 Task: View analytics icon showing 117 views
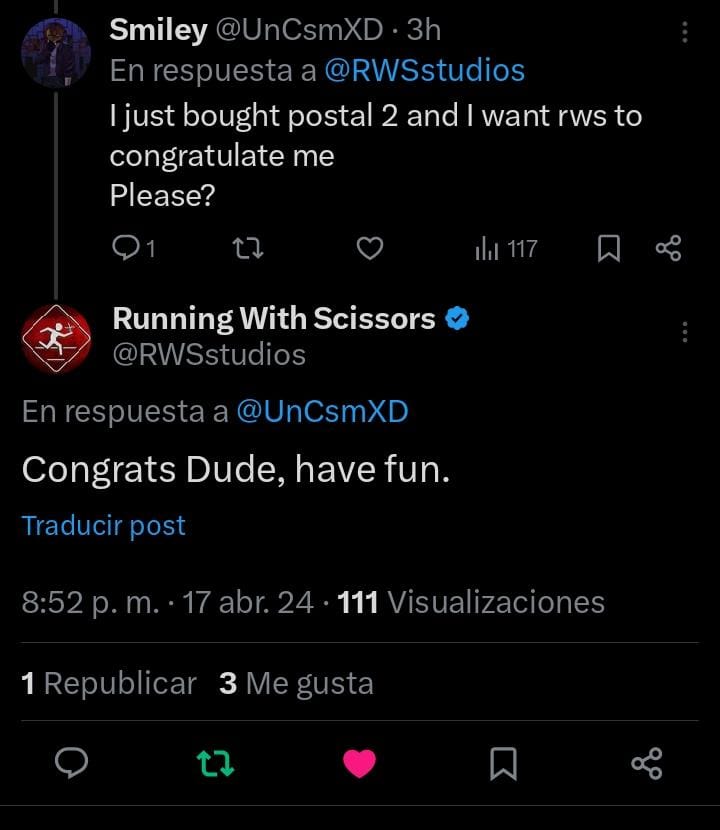506,248
